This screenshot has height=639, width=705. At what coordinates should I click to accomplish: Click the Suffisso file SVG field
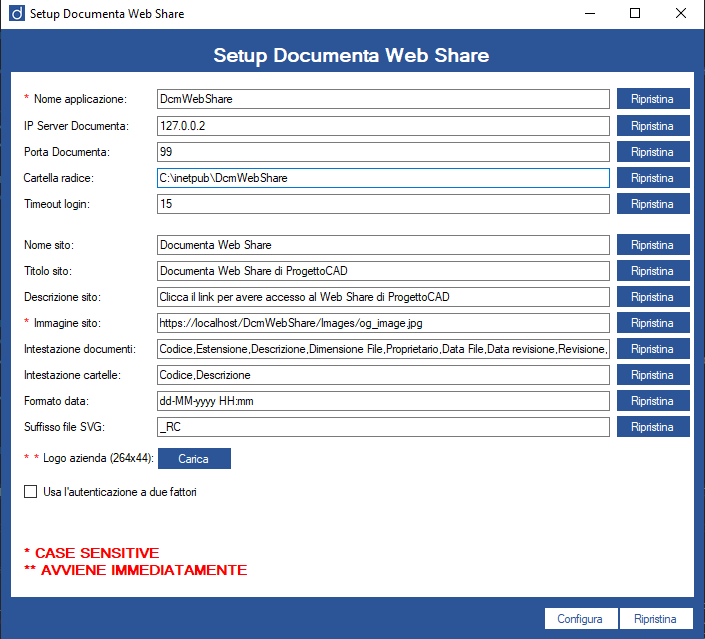[x=383, y=427]
